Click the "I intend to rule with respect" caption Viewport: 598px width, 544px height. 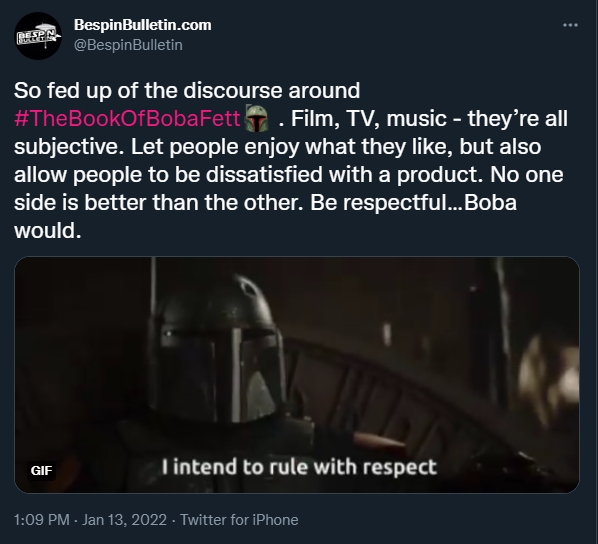point(299,467)
